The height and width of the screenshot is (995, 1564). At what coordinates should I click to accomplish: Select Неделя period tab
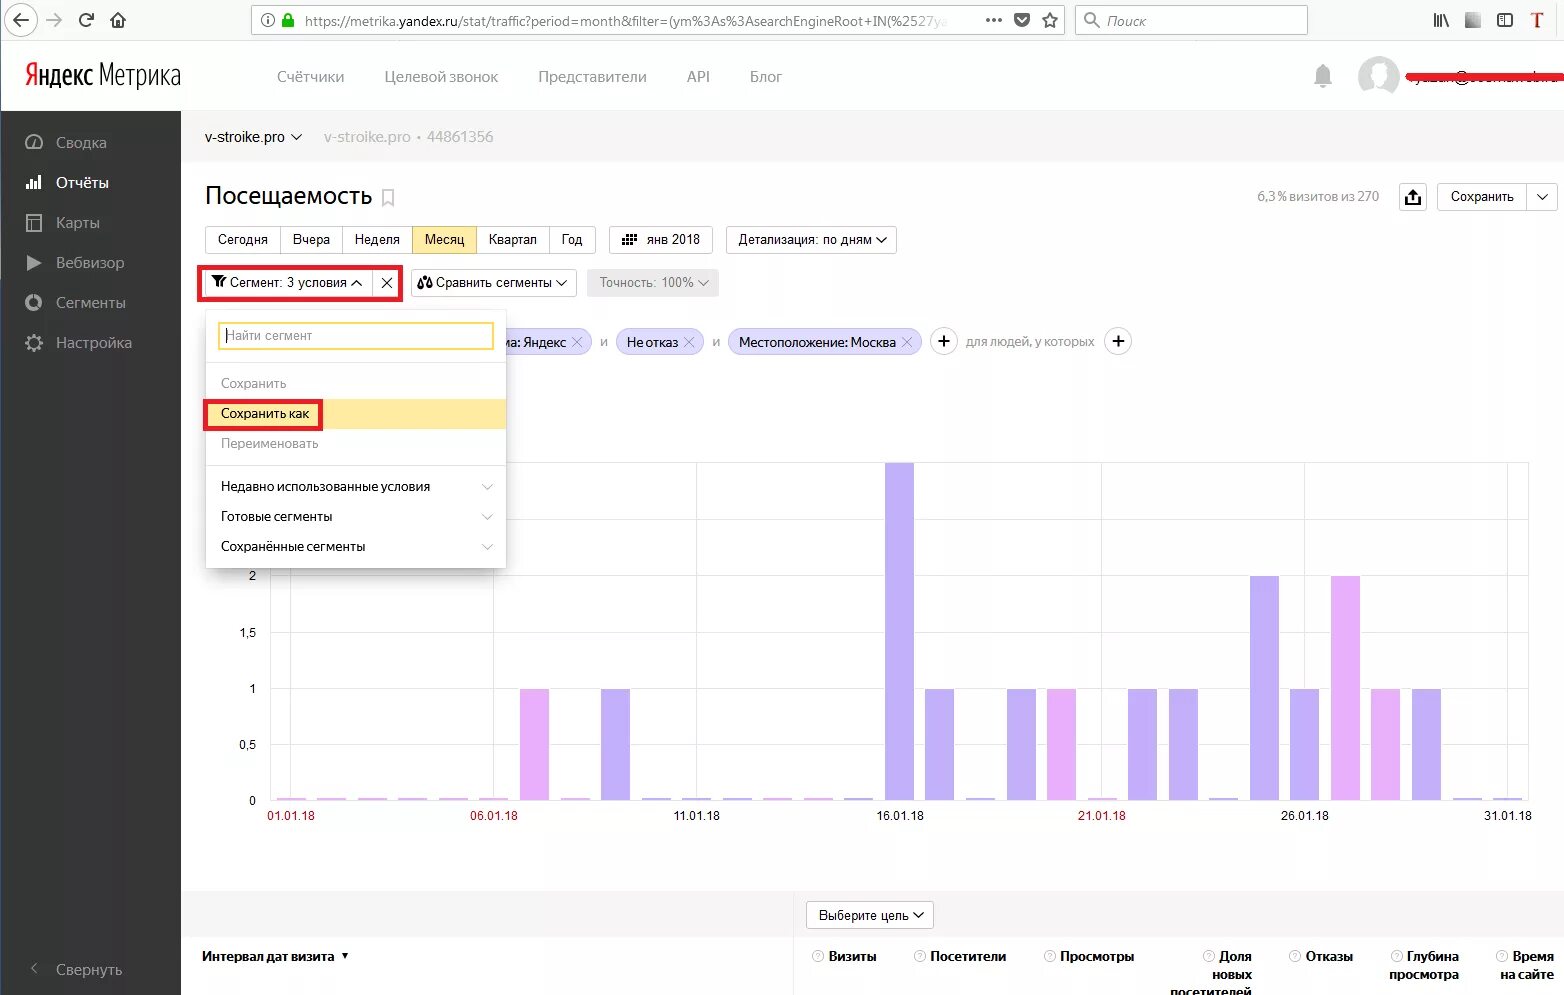(377, 240)
